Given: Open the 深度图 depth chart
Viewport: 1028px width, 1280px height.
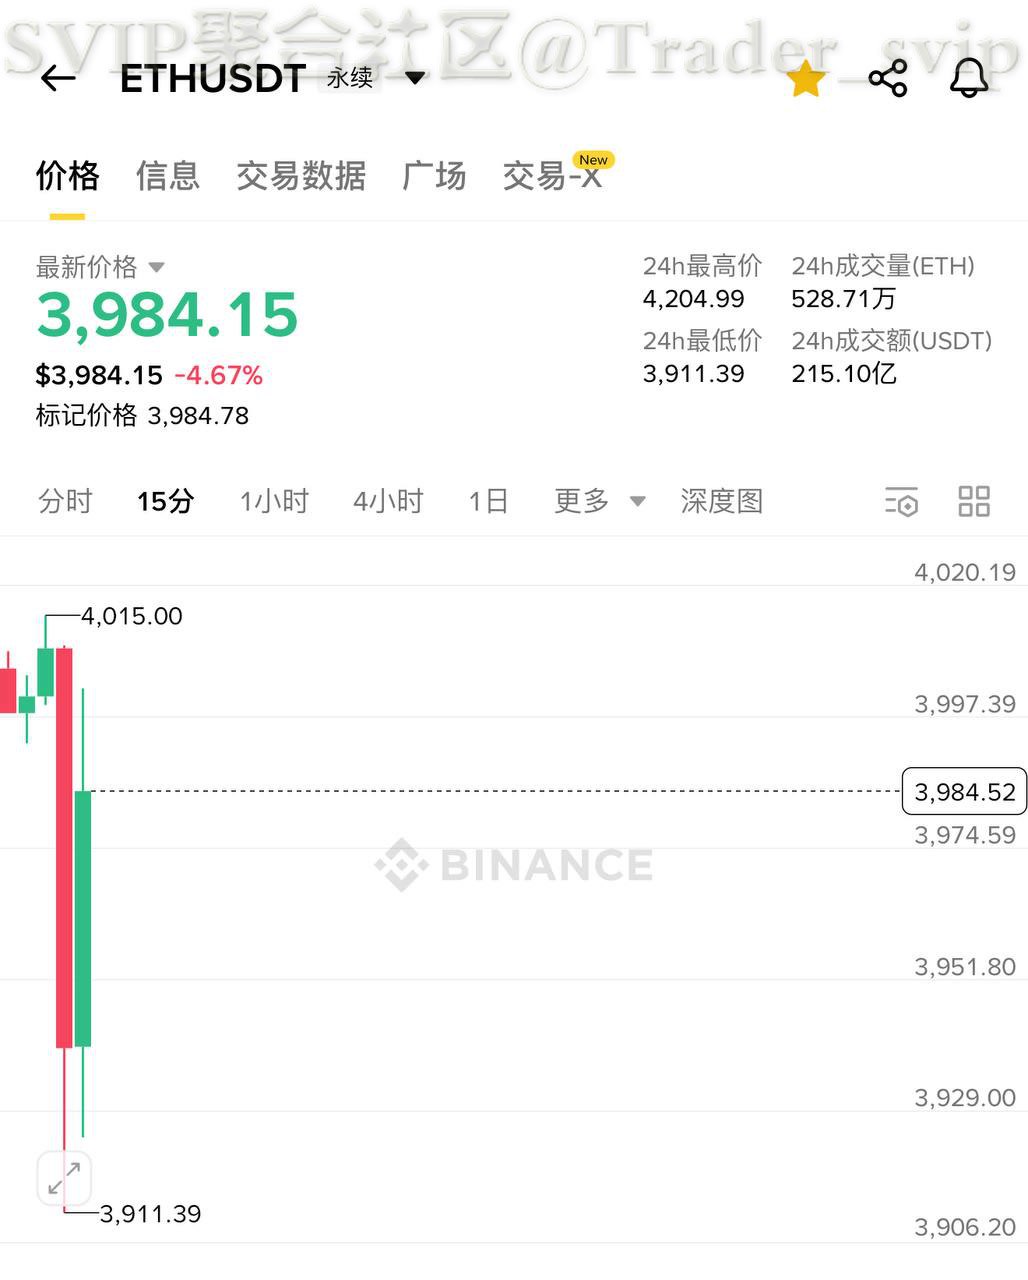Looking at the screenshot, I should [721, 501].
